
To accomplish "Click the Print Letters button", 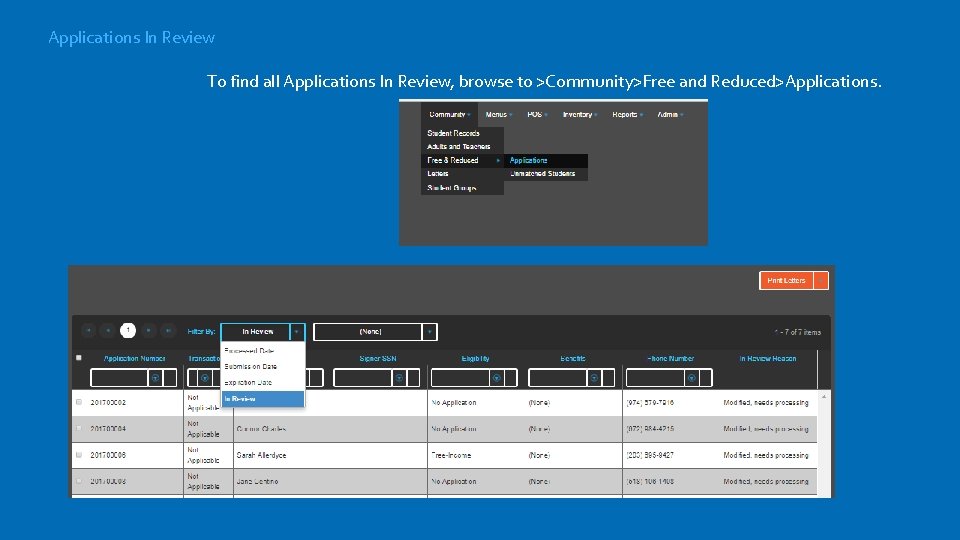I will click(786, 280).
